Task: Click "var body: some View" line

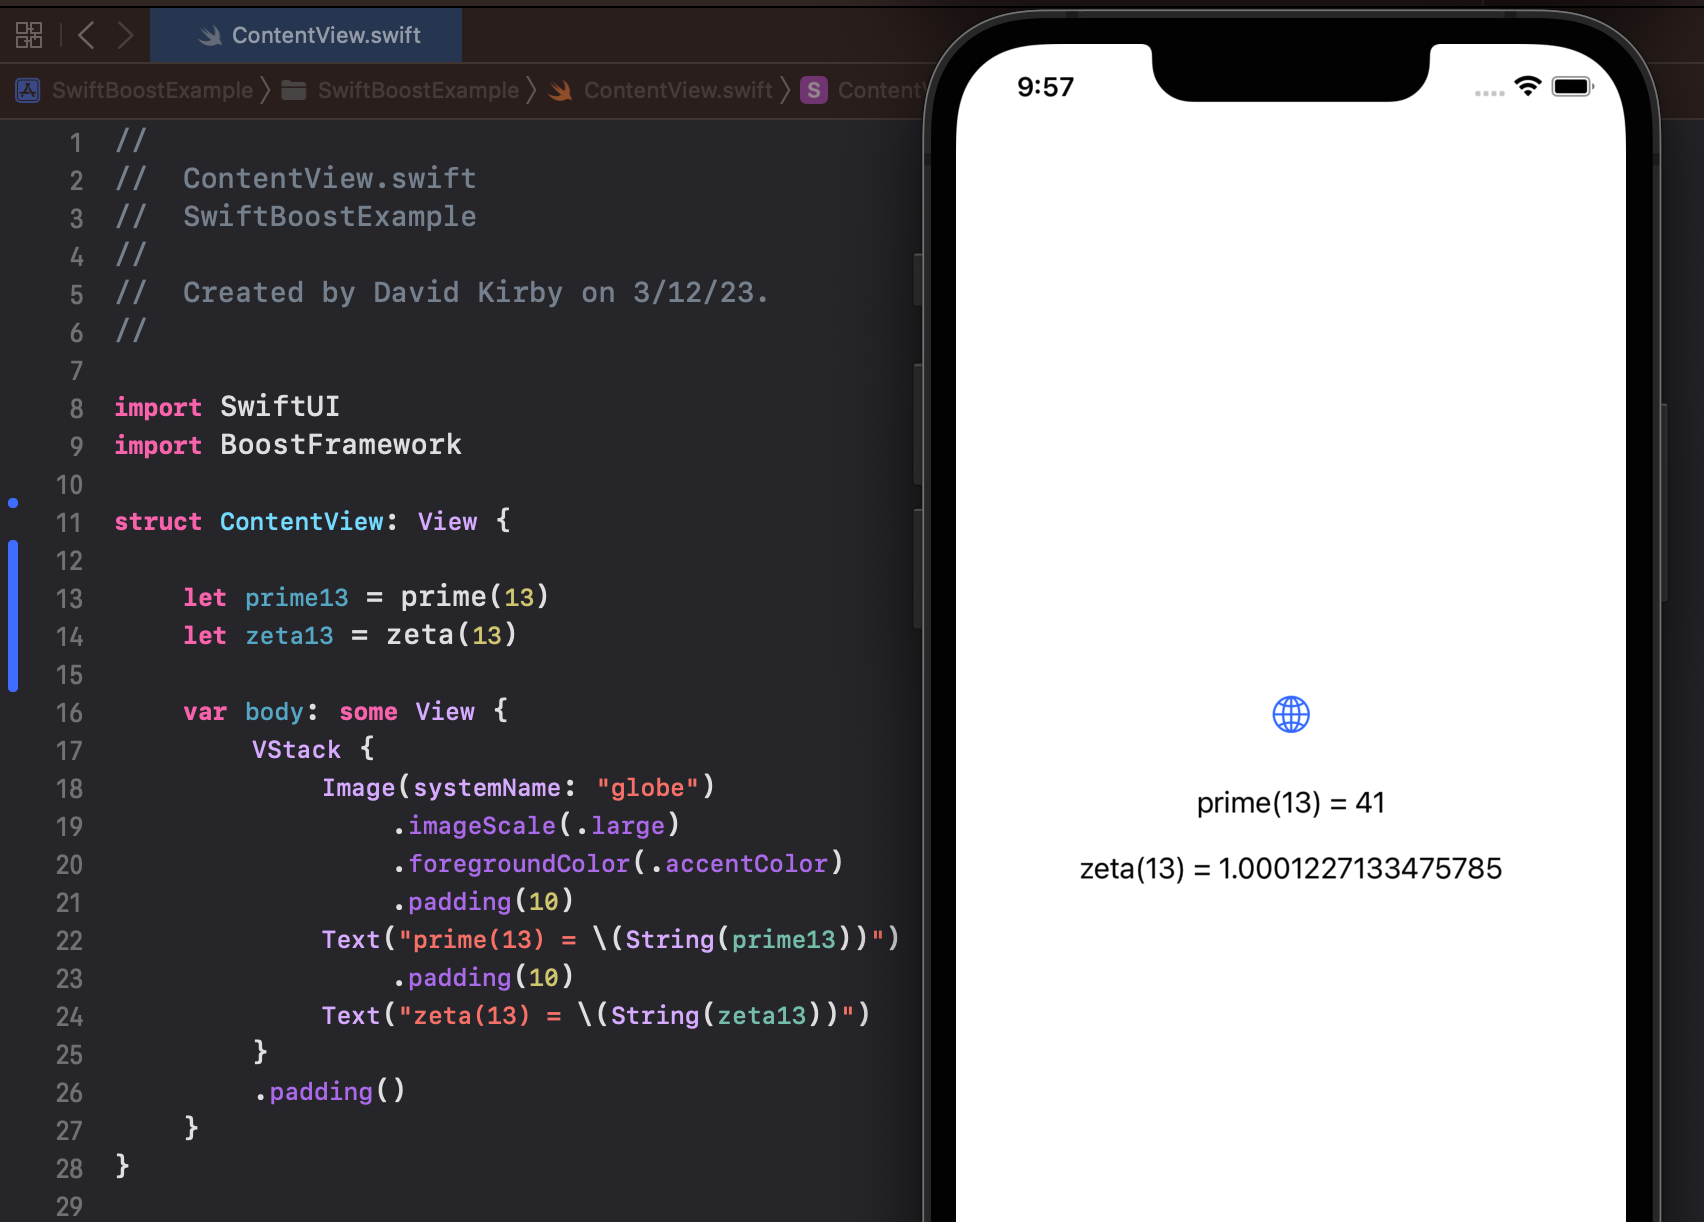Action: [x=346, y=711]
